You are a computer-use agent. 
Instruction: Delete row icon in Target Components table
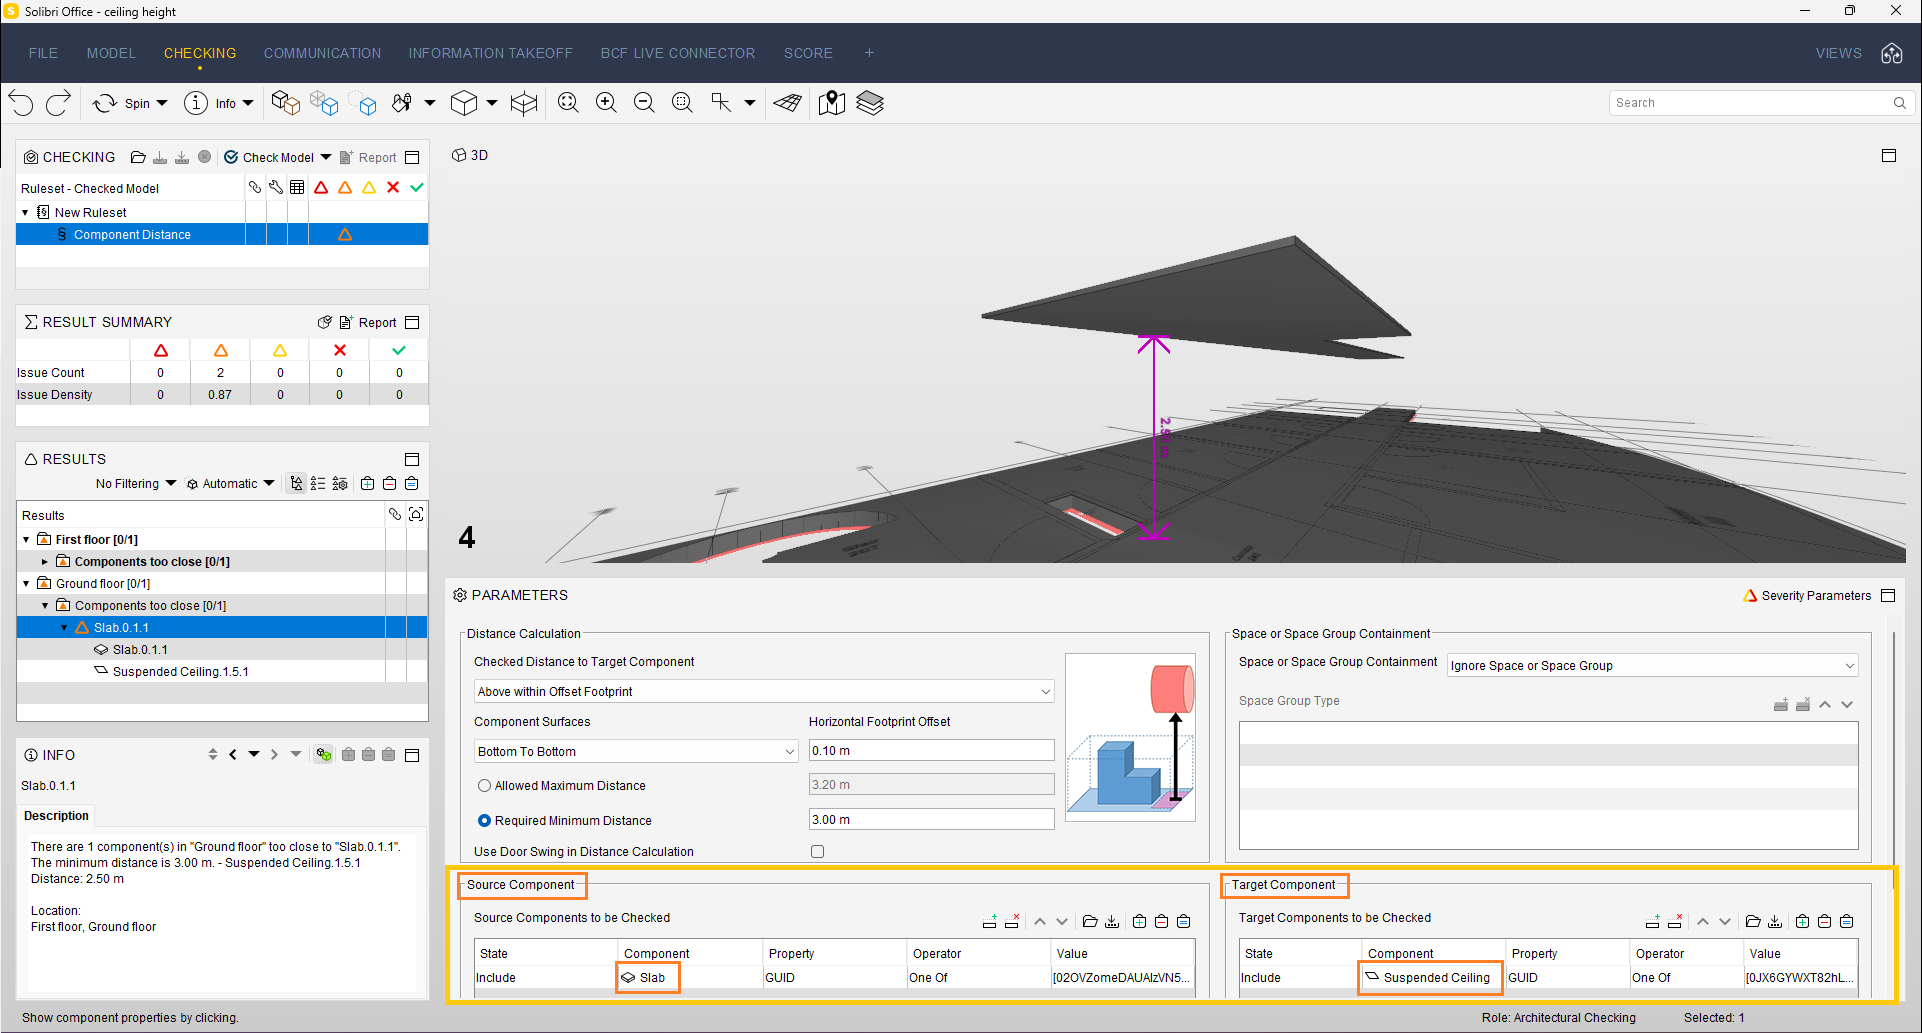(1675, 921)
